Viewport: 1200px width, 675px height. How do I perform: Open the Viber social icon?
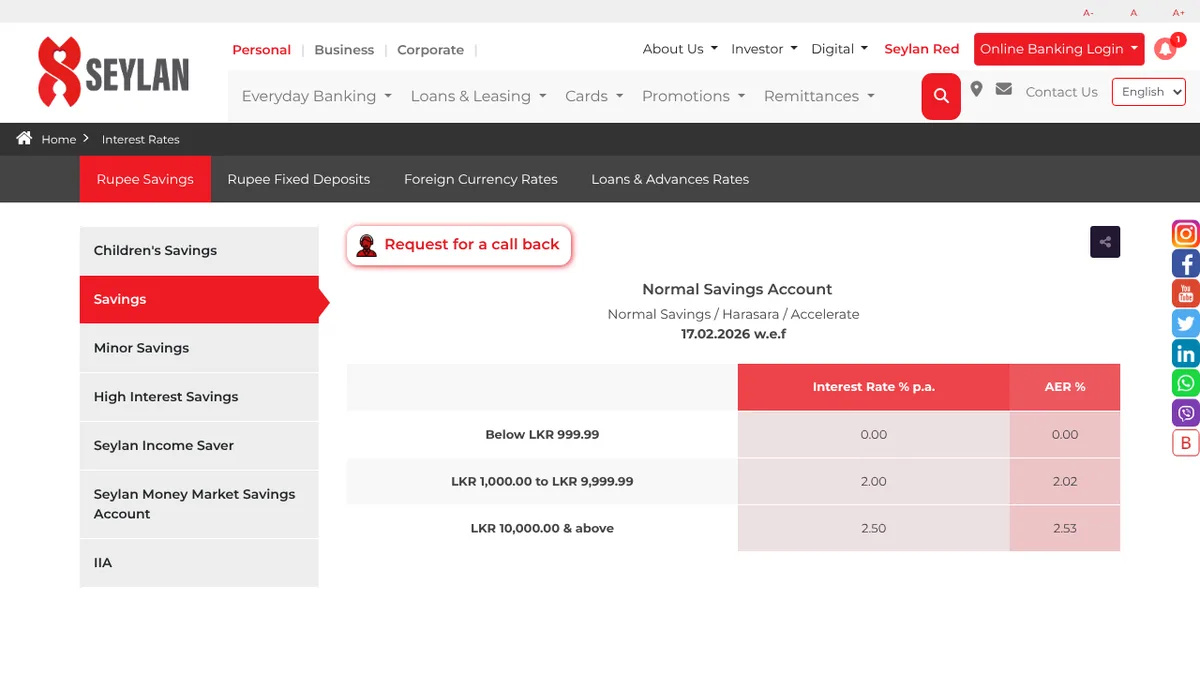pos(1186,413)
